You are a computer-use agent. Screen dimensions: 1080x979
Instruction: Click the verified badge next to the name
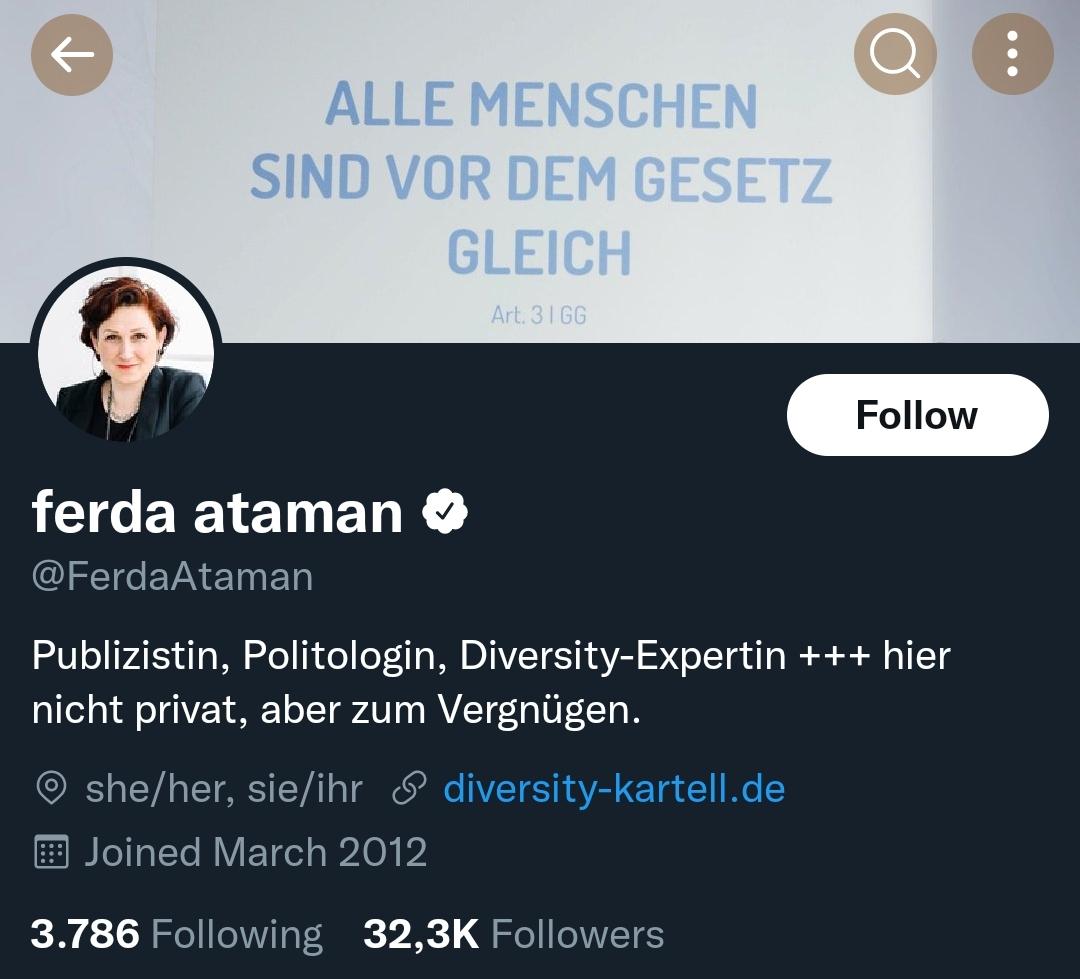point(445,511)
